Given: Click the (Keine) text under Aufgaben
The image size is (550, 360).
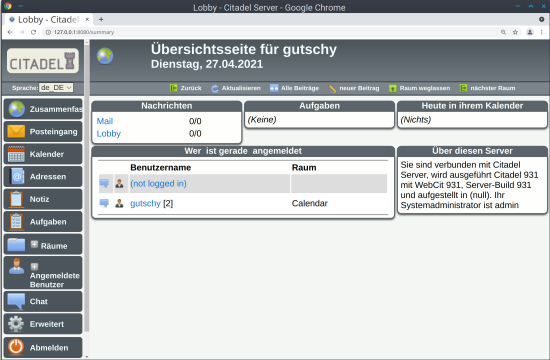Looking at the screenshot, I should (x=262, y=120).
